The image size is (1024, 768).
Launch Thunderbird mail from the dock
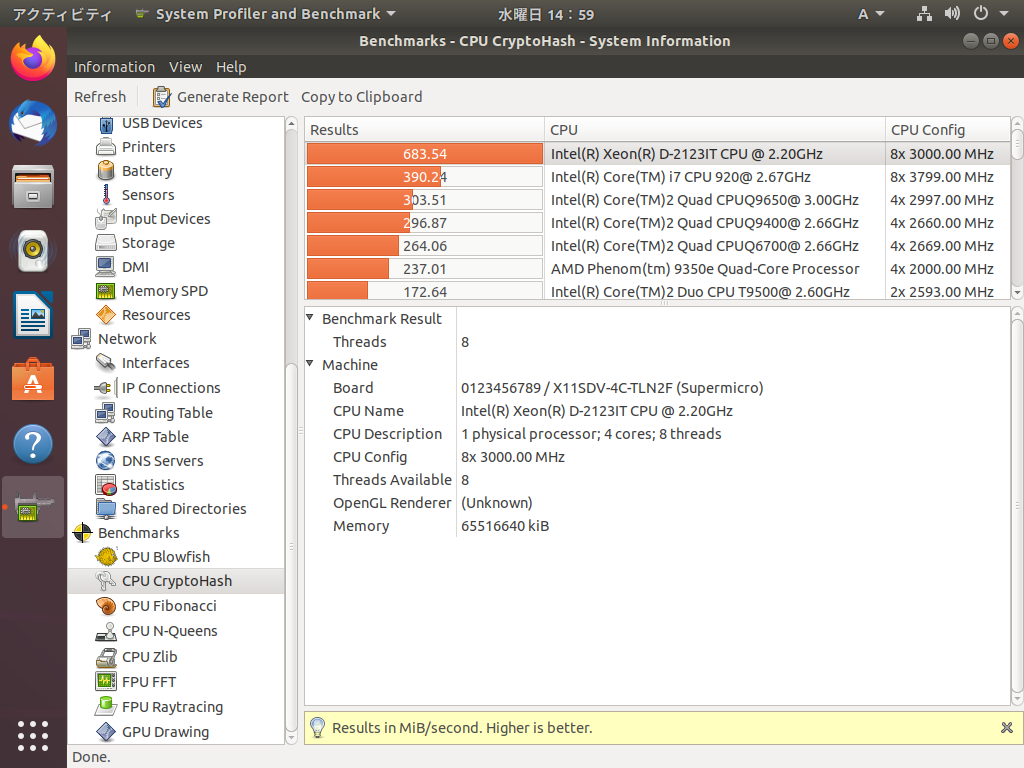33,122
